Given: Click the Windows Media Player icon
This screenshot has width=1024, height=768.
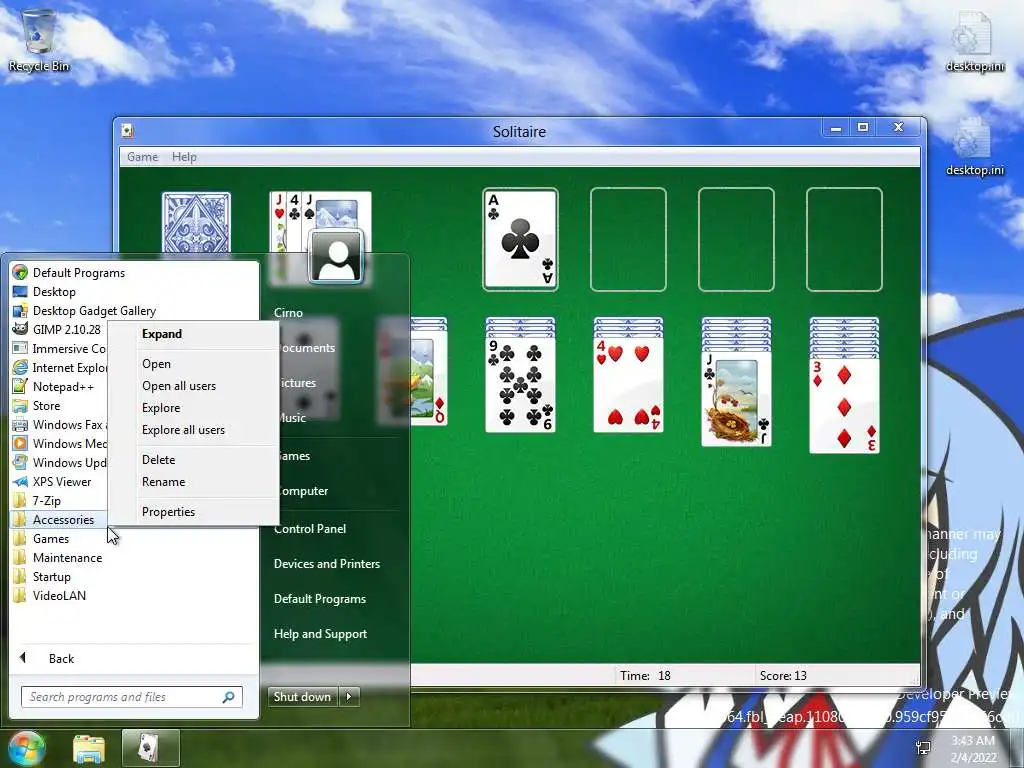Looking at the screenshot, I should click(x=20, y=443).
